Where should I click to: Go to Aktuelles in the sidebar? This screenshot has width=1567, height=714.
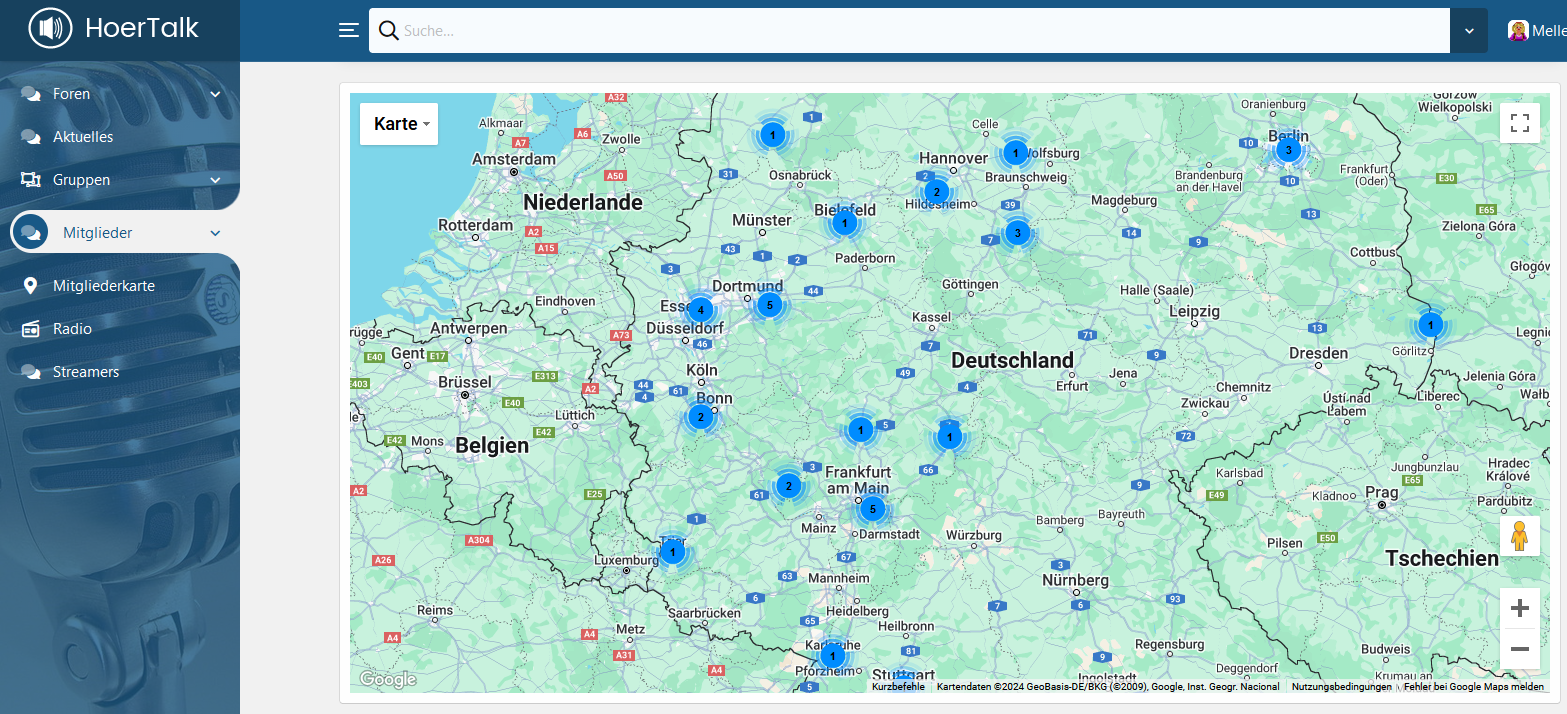tap(82, 137)
